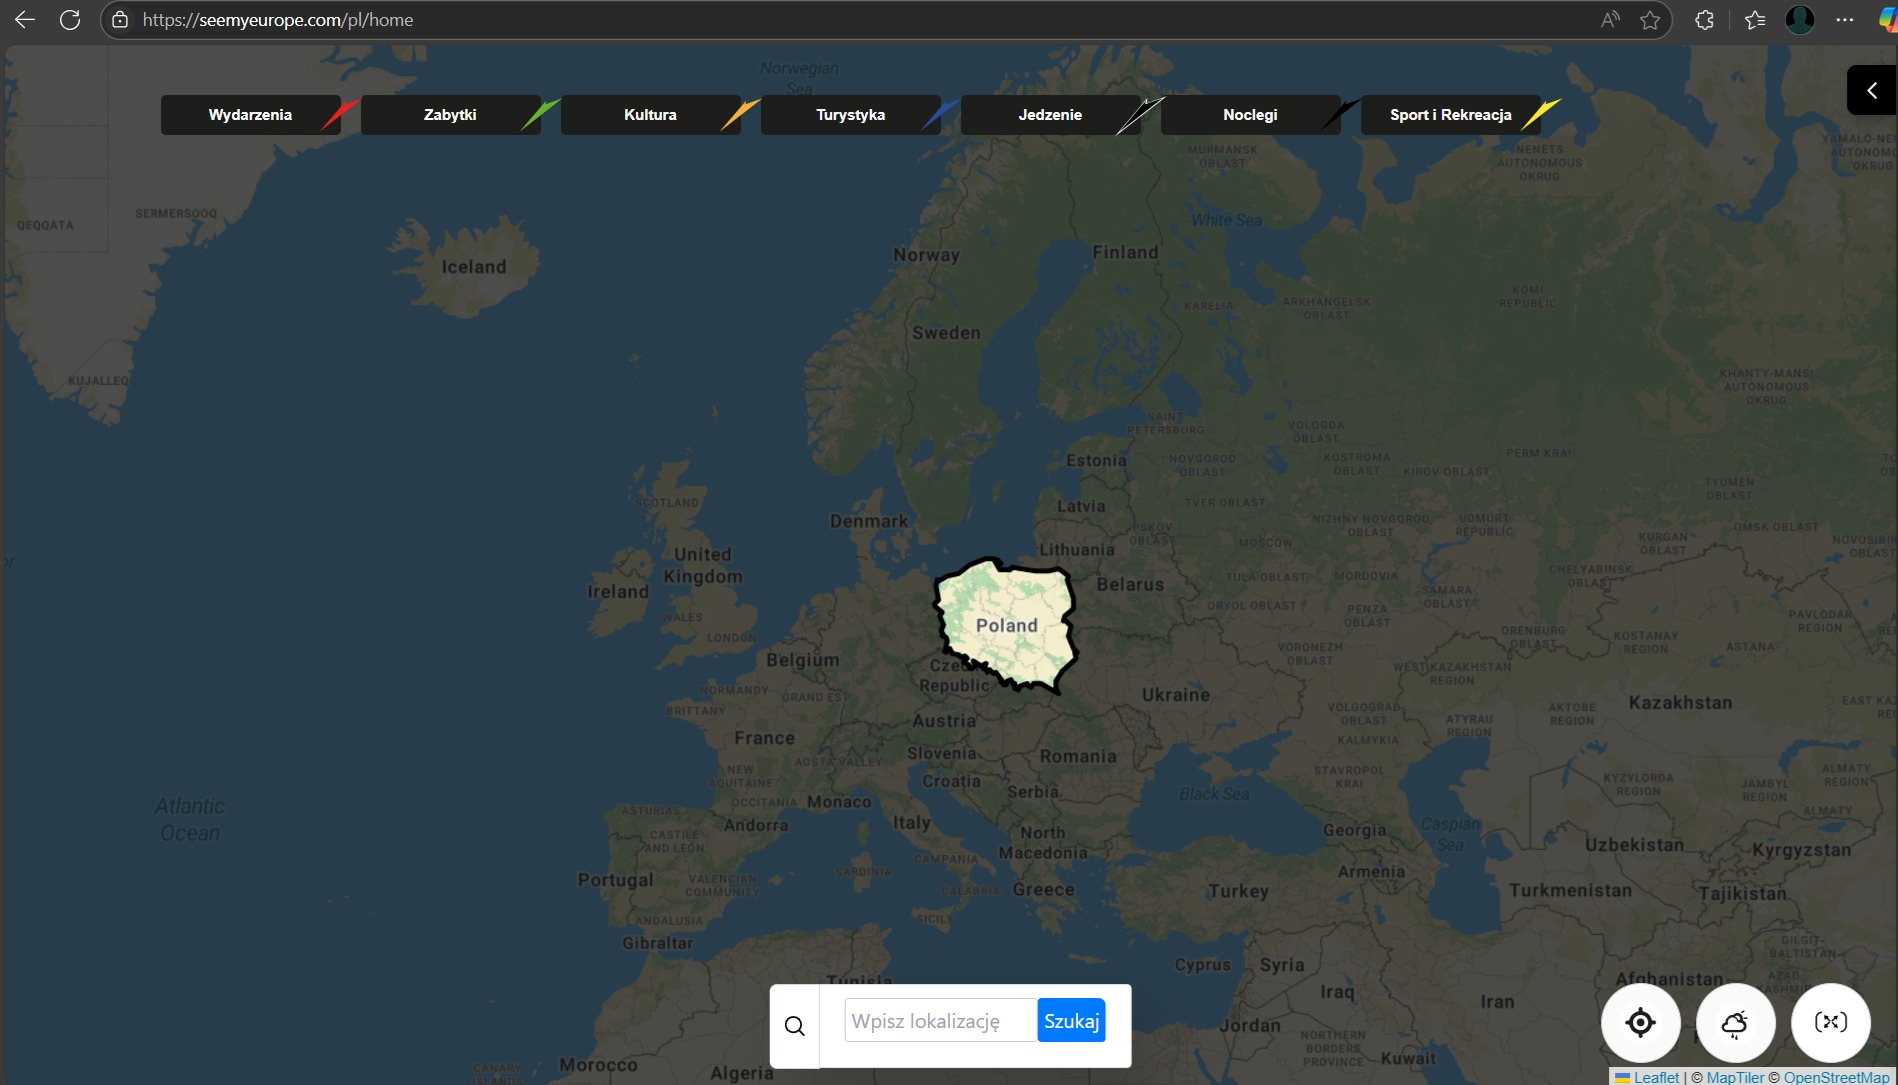The image size is (1898, 1085).
Task: Toggle the Noclegi category filter
Action: point(1250,114)
